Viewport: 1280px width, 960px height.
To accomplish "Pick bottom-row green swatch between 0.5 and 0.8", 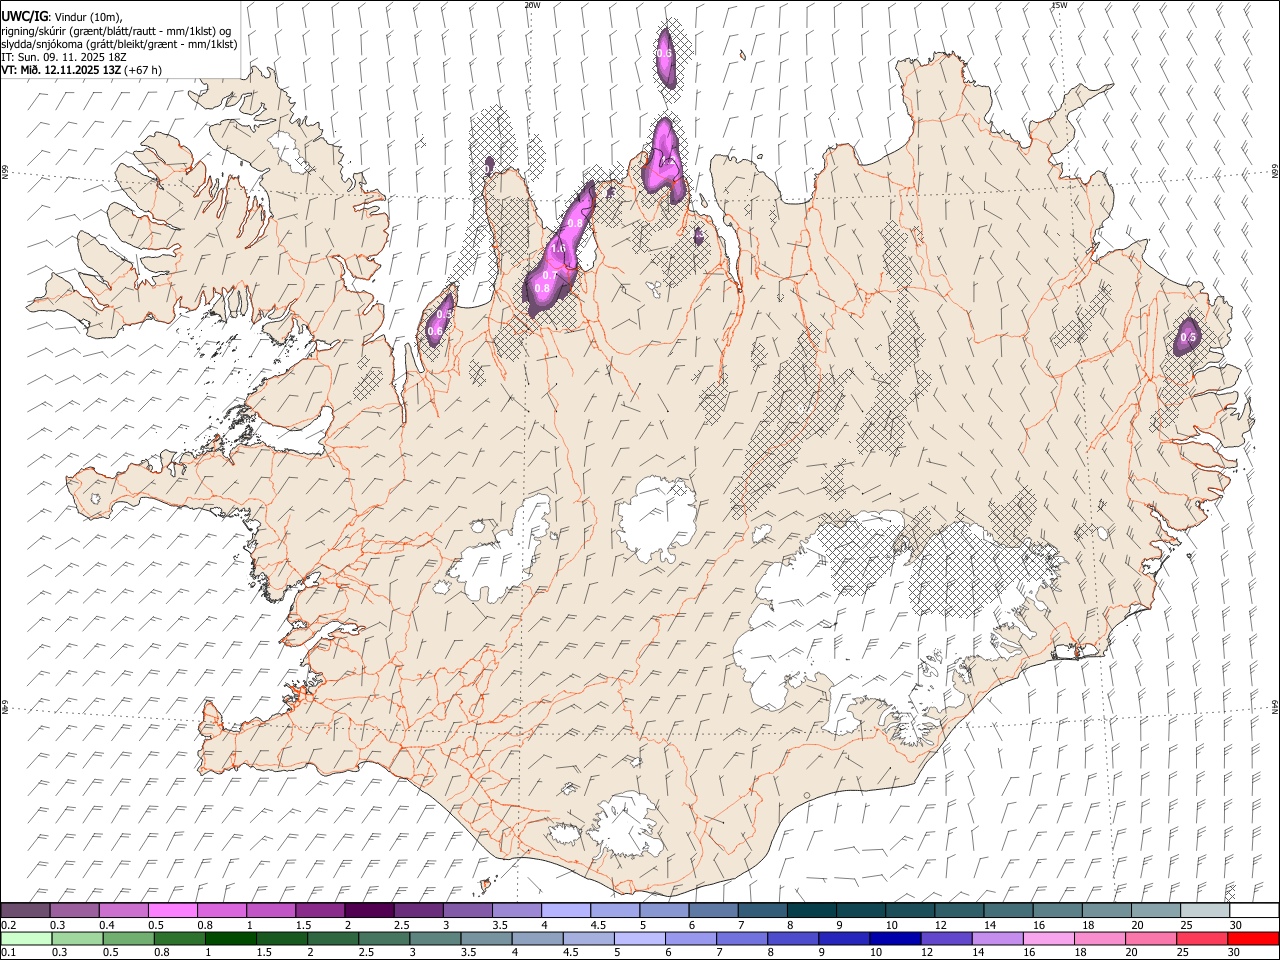I will (127, 939).
